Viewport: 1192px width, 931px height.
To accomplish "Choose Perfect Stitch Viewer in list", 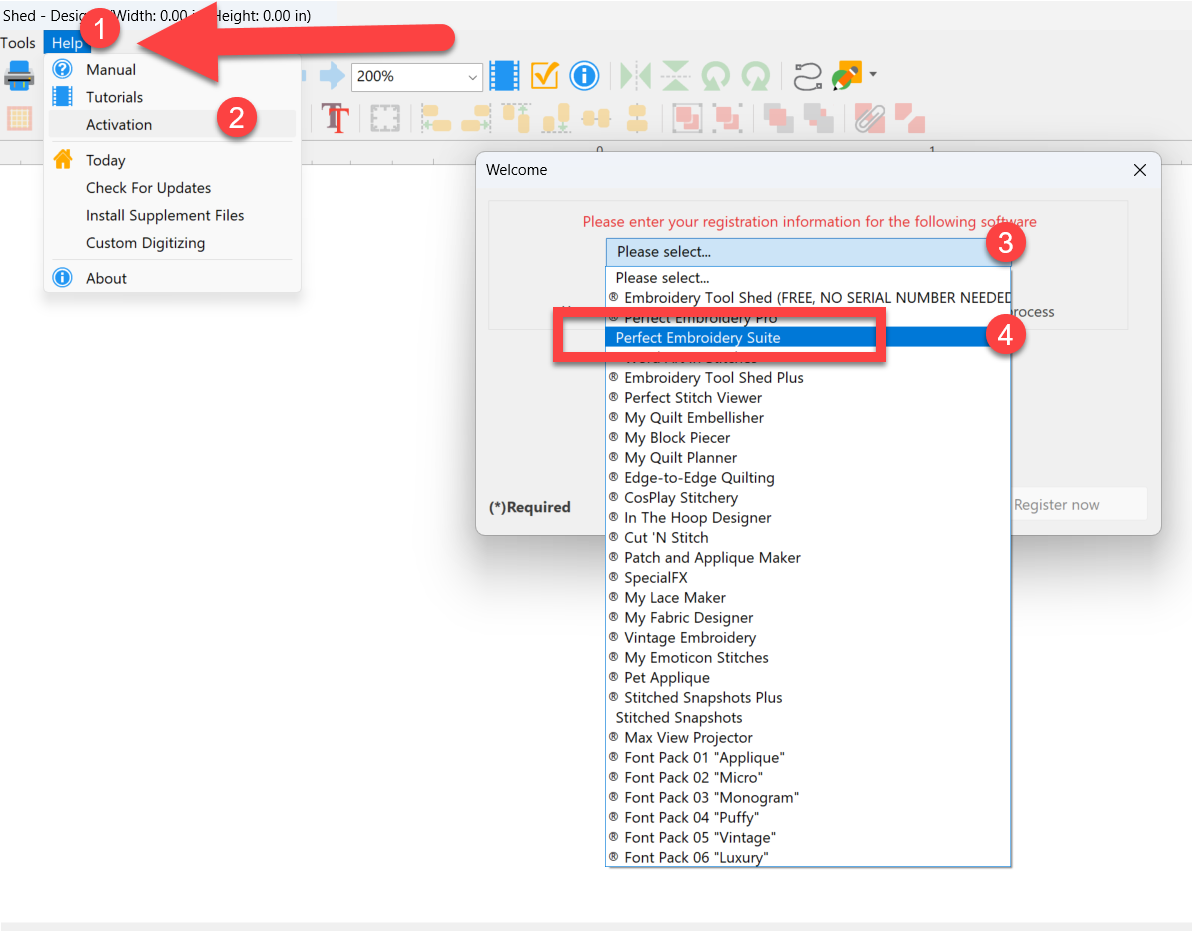I will coord(808,397).
